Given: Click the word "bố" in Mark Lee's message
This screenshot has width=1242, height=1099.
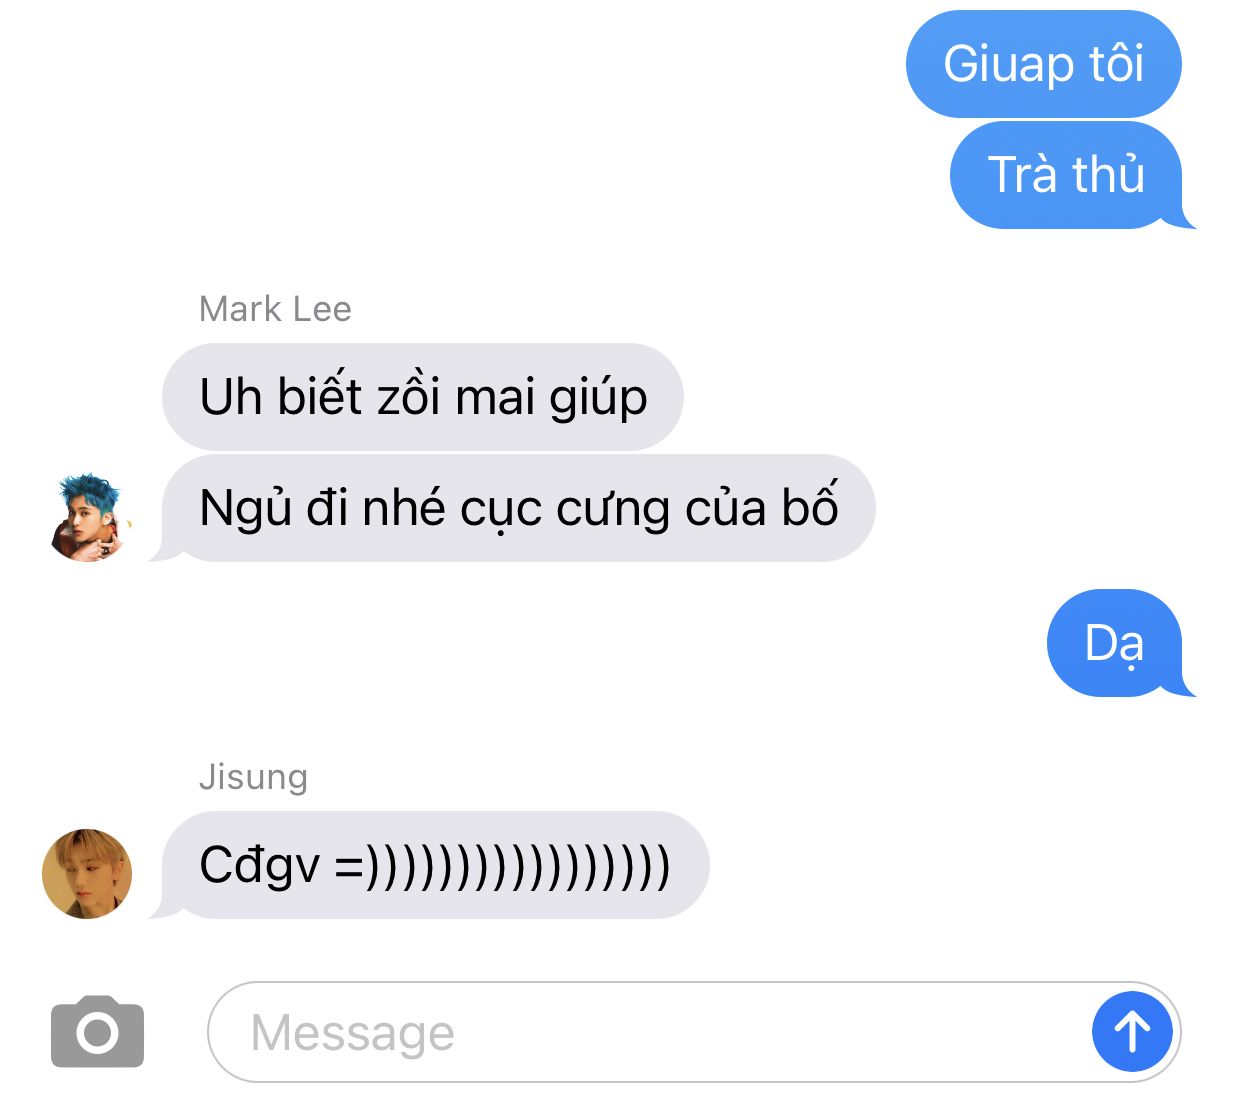Looking at the screenshot, I should pyautogui.click(x=810, y=506).
